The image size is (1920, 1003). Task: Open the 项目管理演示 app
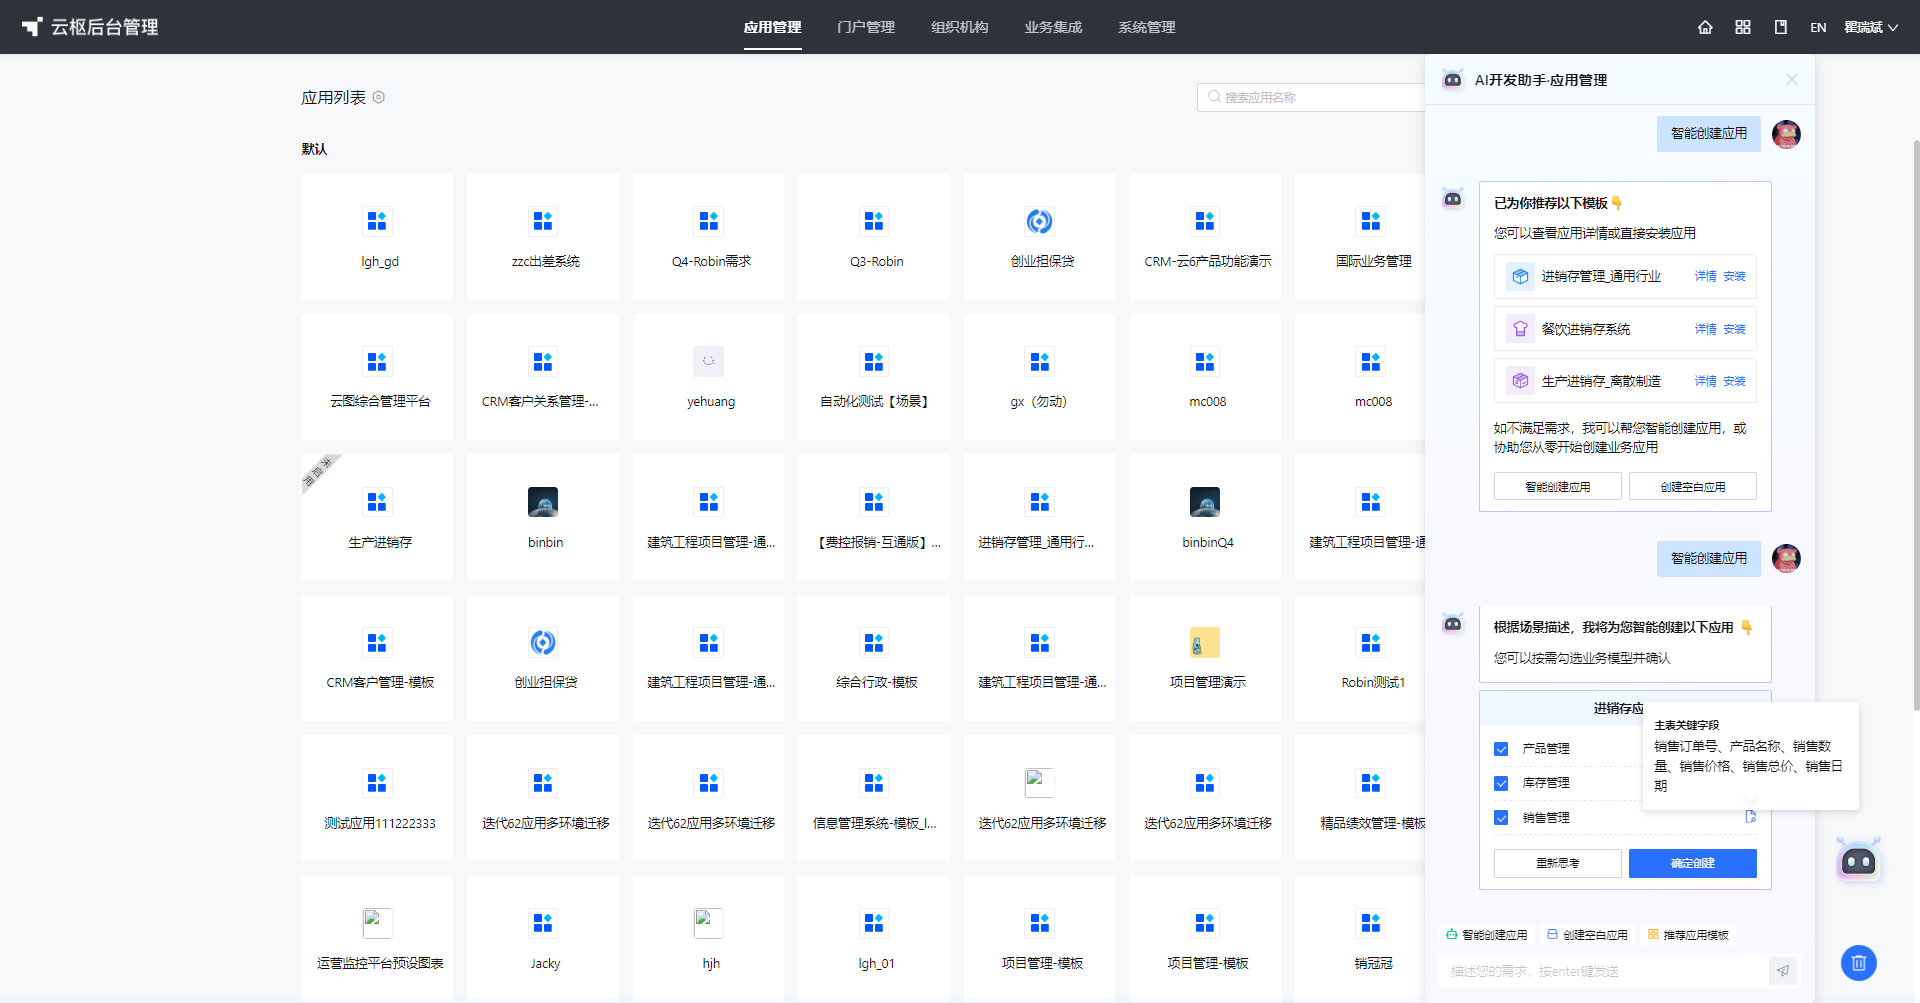pos(1205,658)
